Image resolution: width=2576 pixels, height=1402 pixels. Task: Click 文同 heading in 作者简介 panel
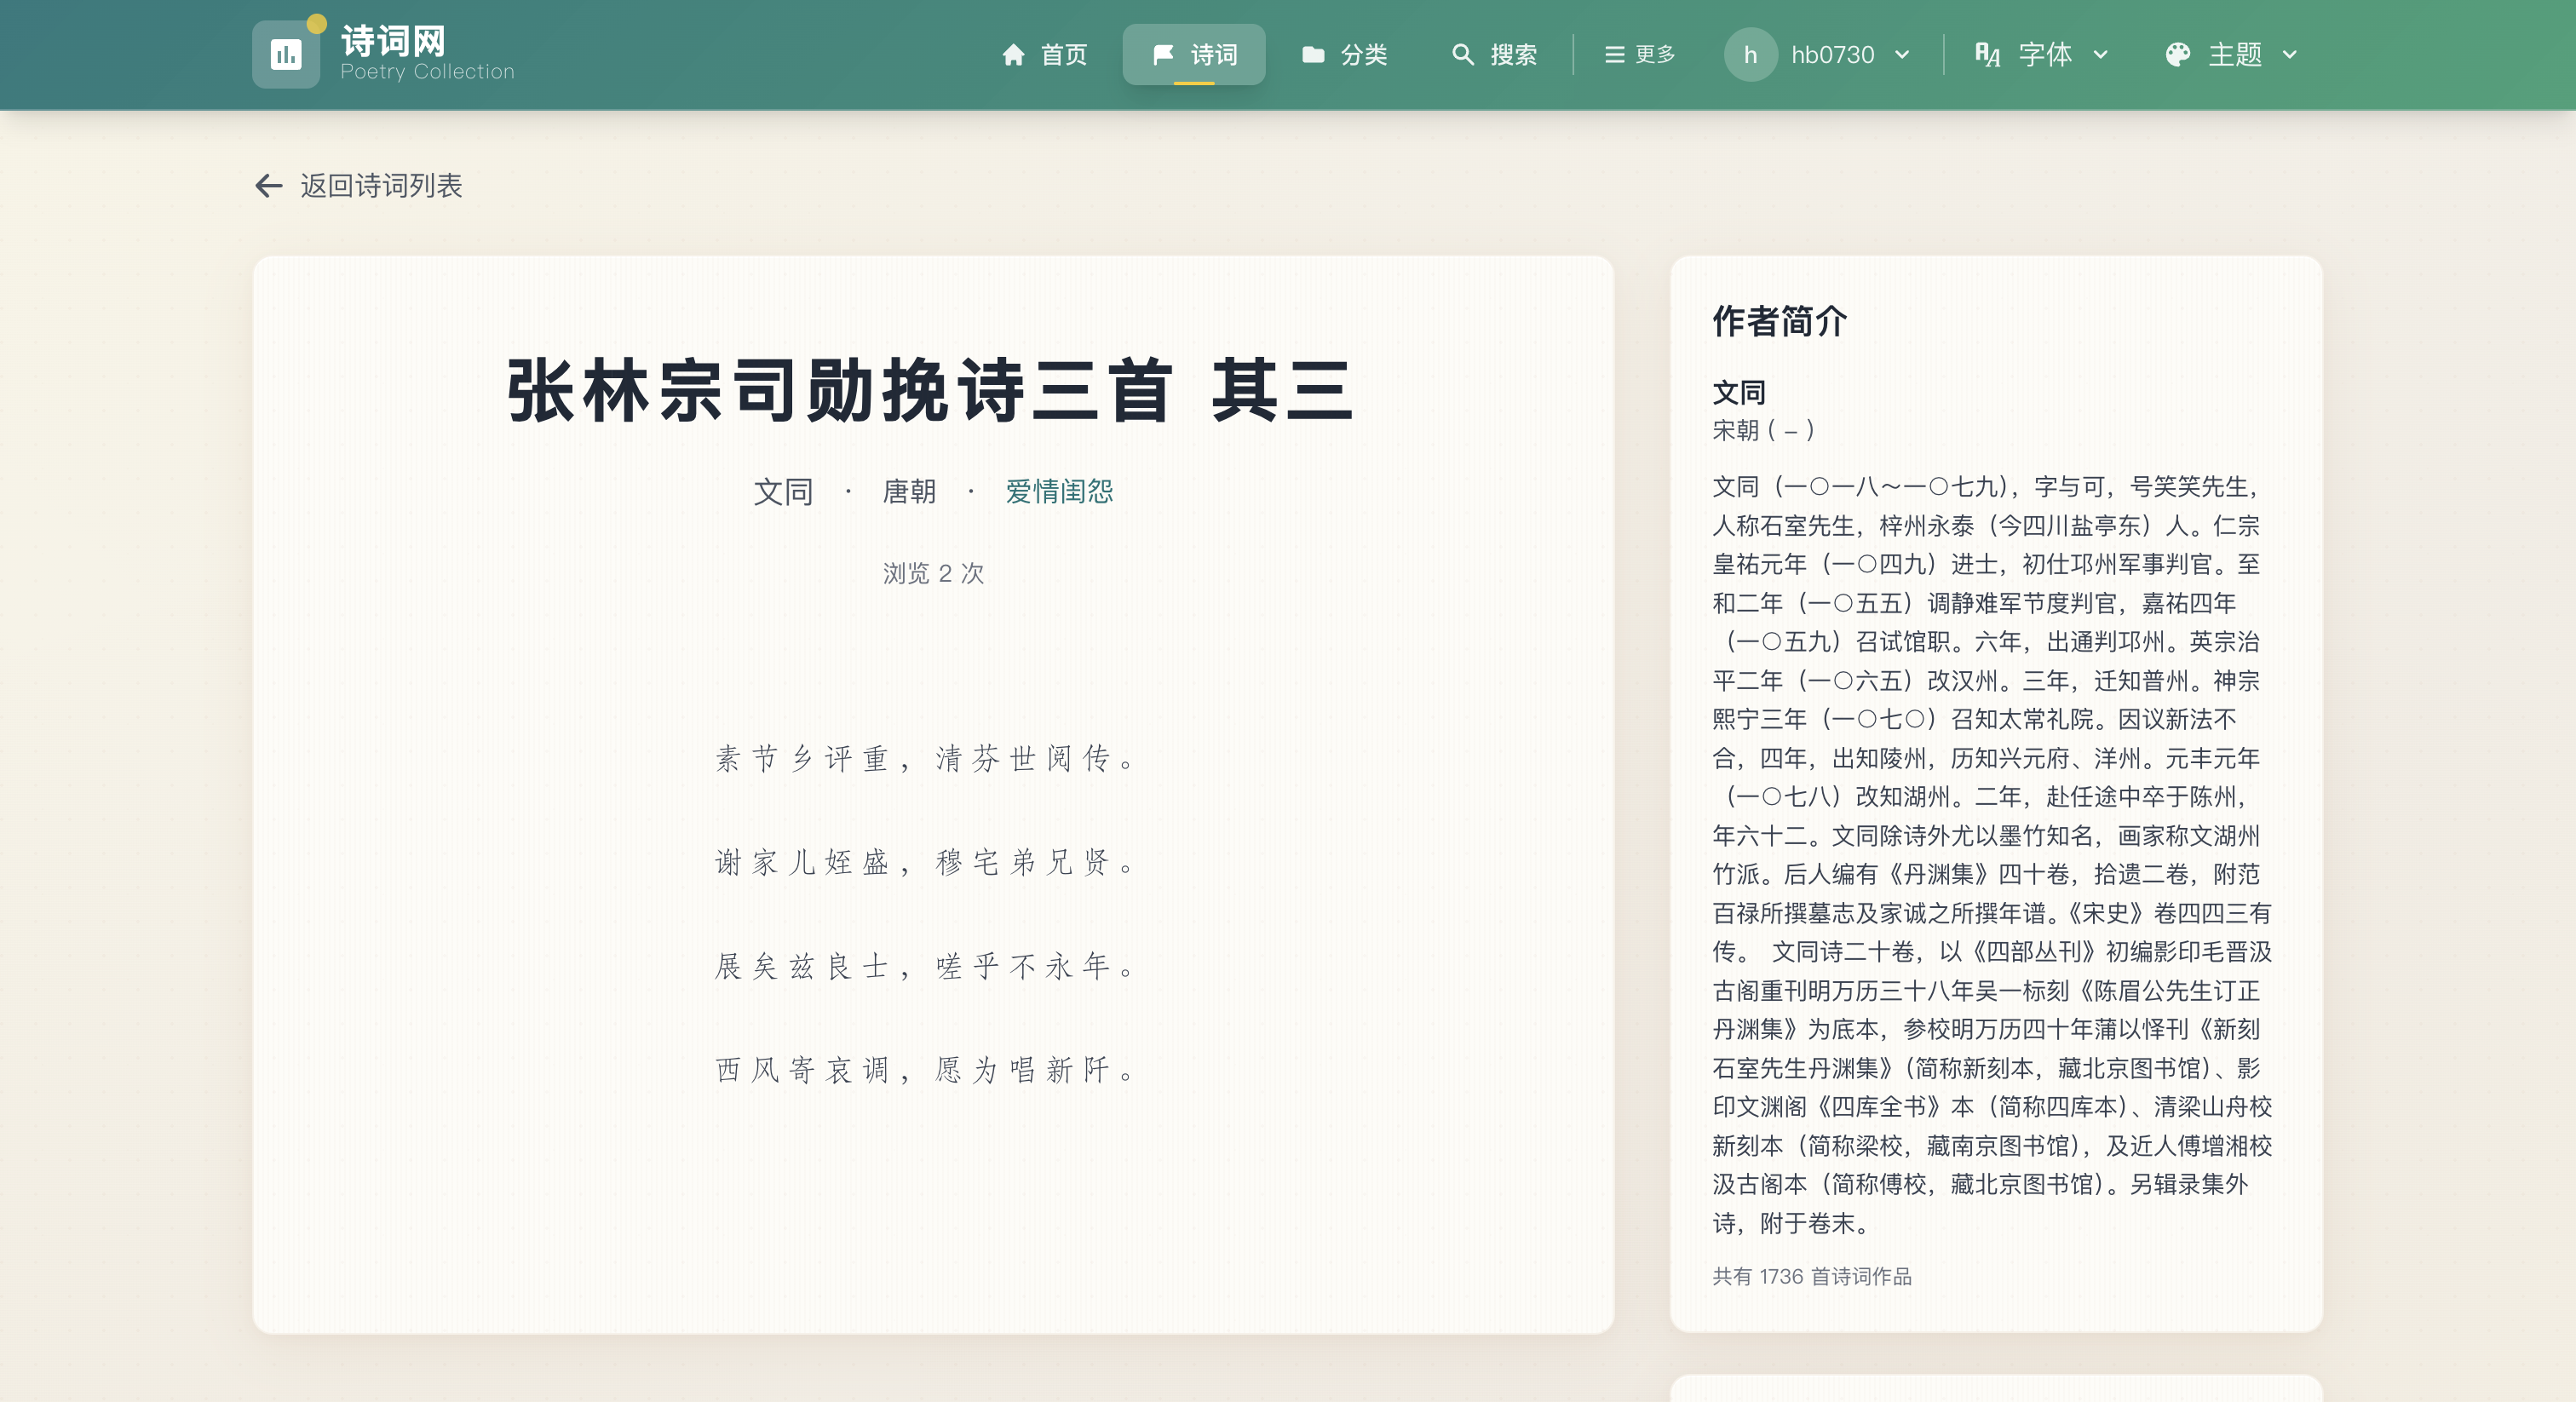(1738, 392)
